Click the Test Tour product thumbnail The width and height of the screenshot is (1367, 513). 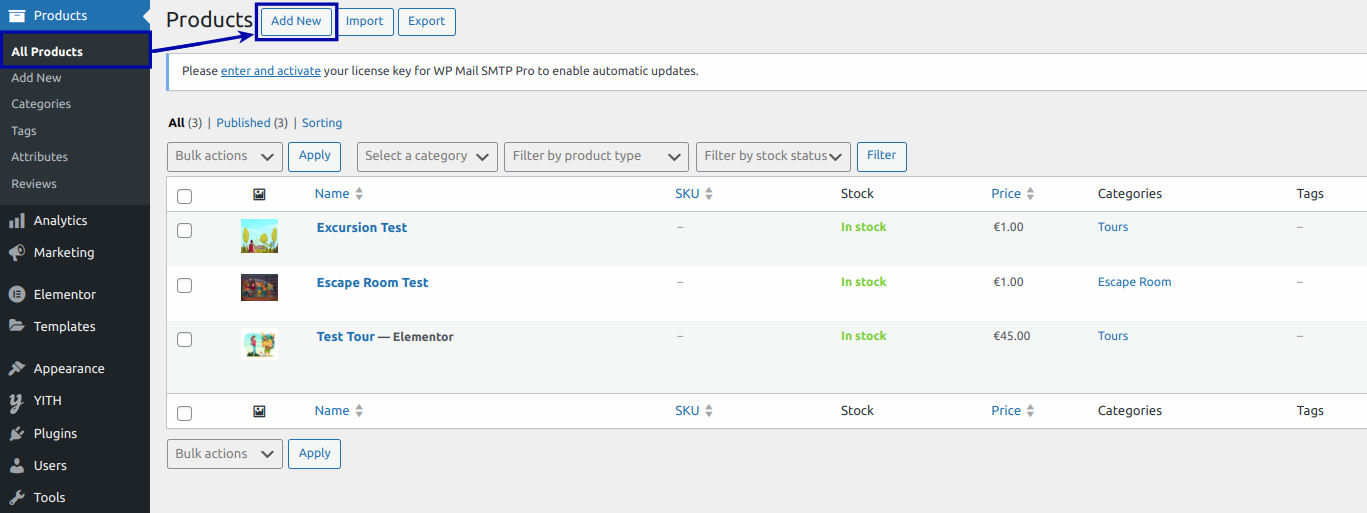point(259,344)
